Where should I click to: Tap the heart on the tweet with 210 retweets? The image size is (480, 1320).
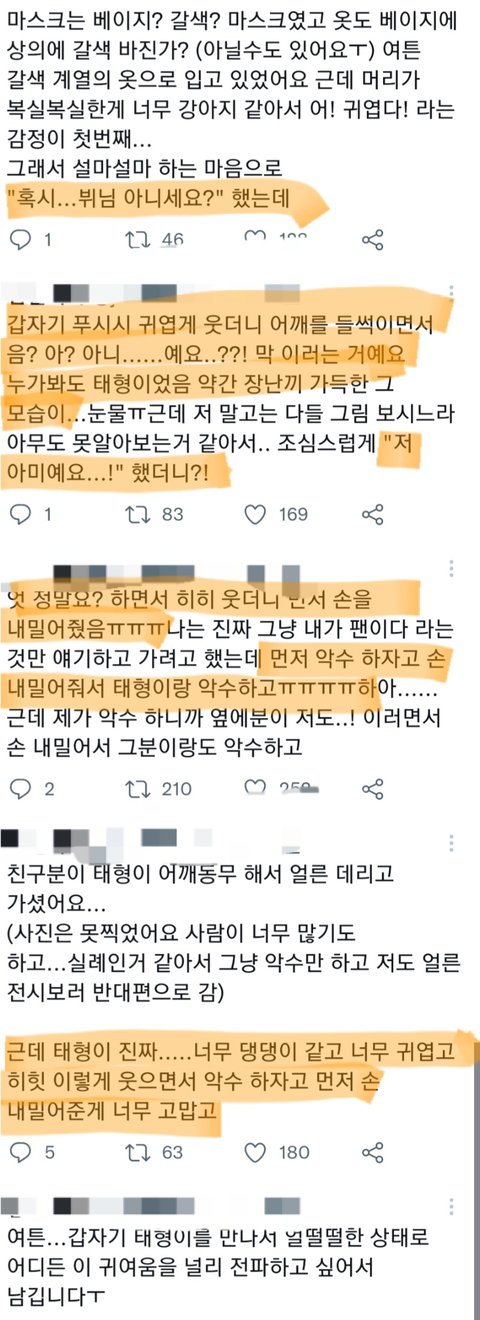256,788
